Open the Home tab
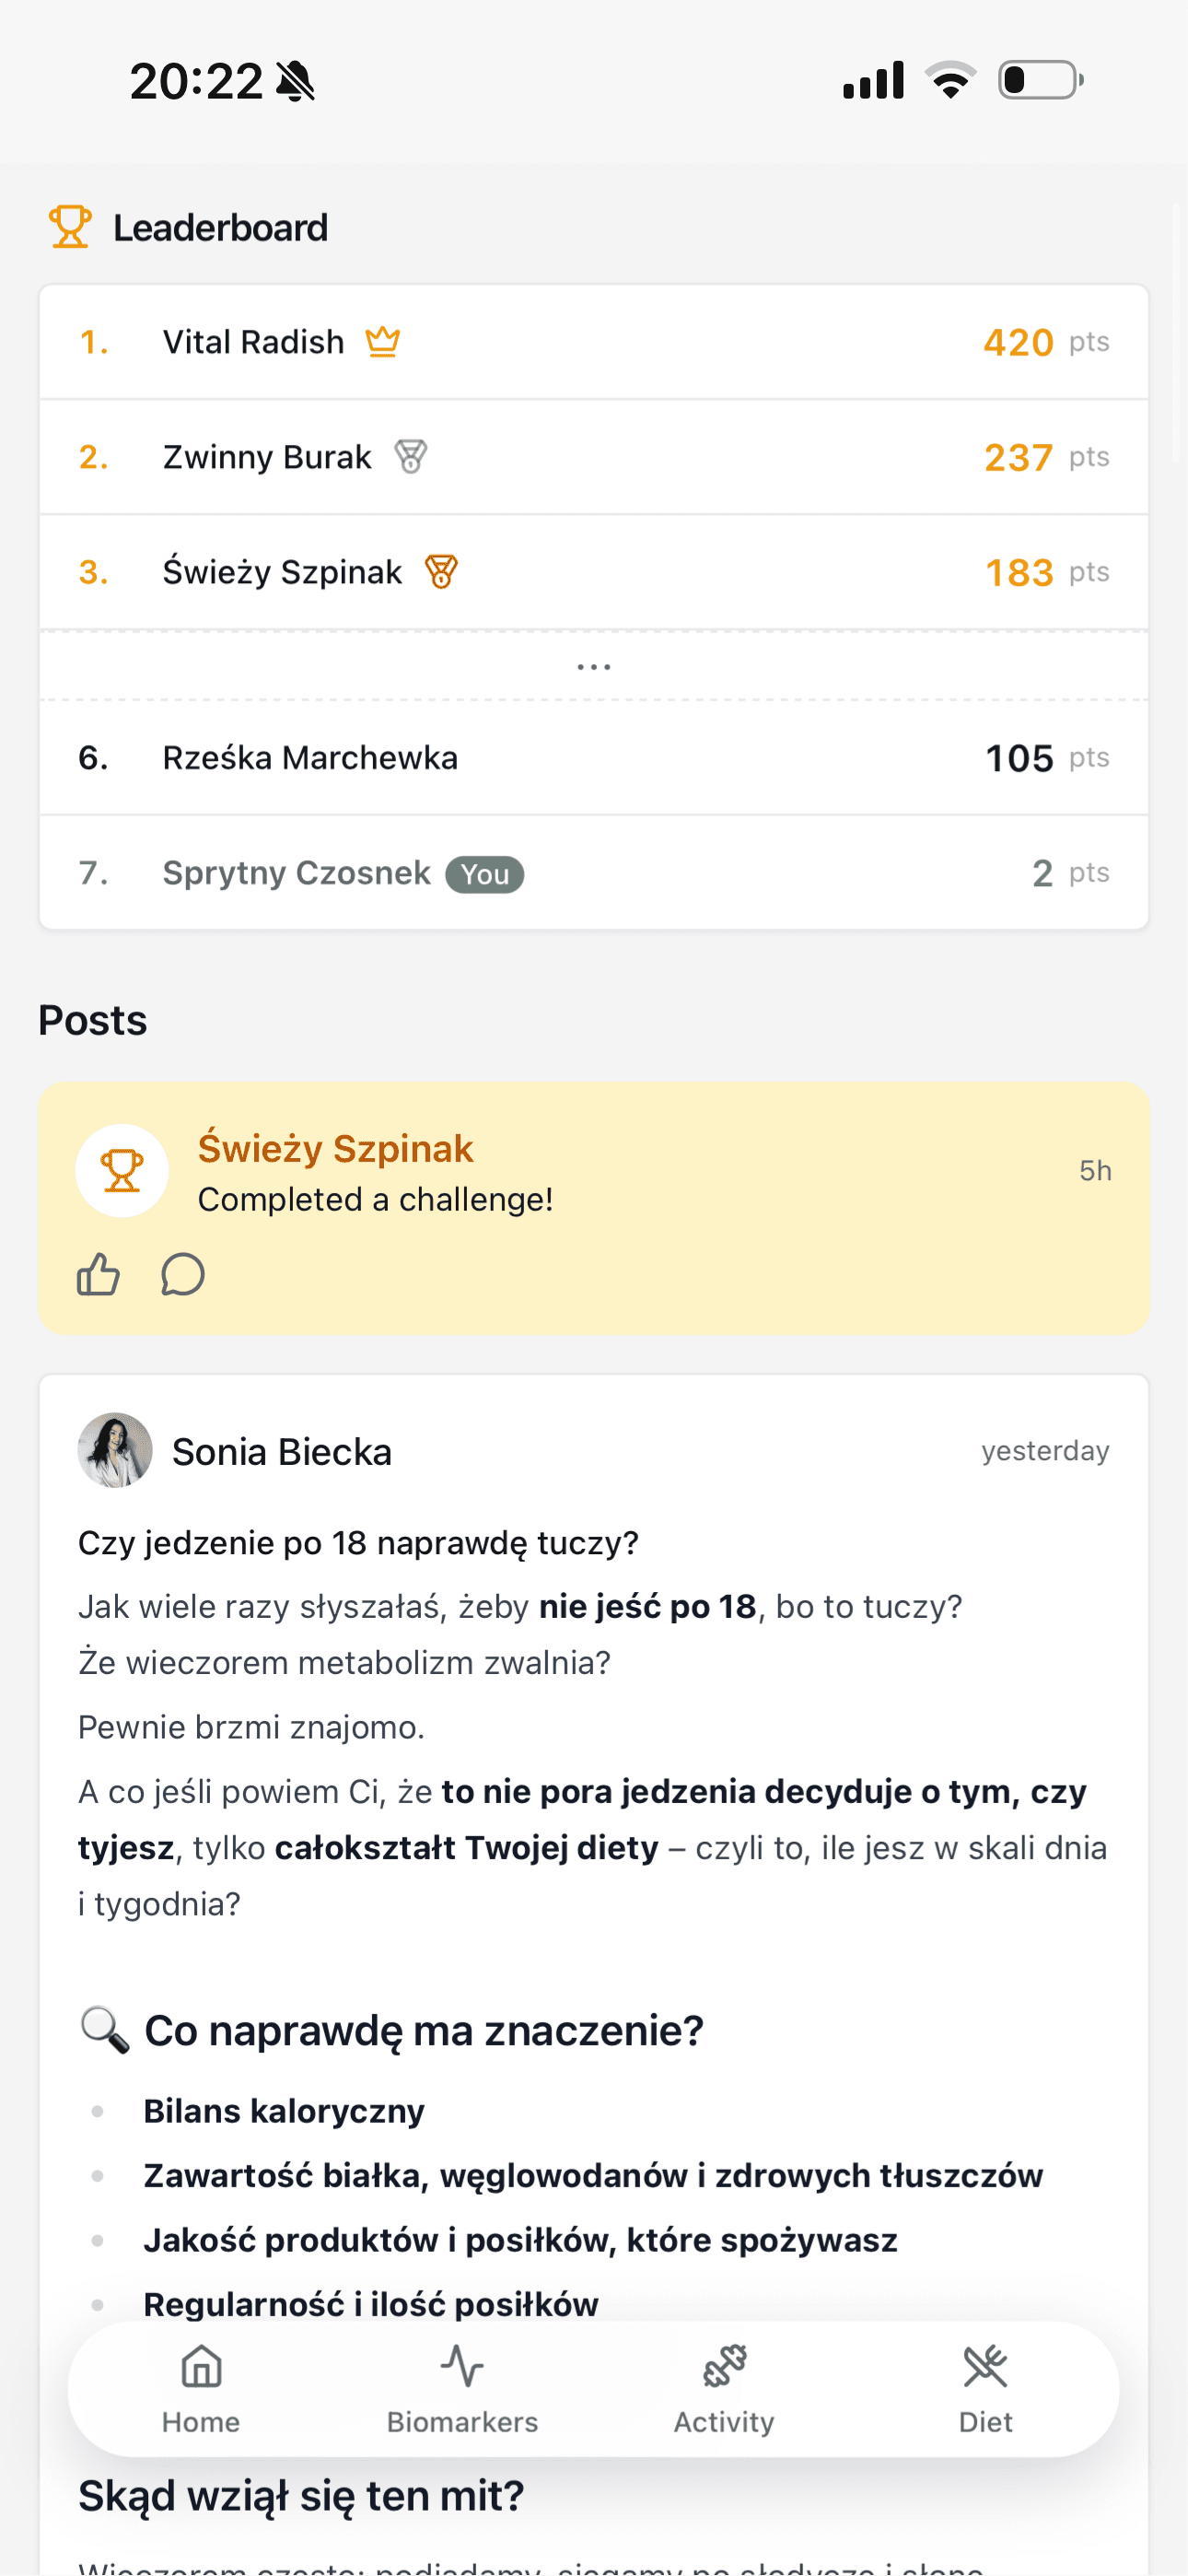The width and height of the screenshot is (1188, 2576). 201,2388
